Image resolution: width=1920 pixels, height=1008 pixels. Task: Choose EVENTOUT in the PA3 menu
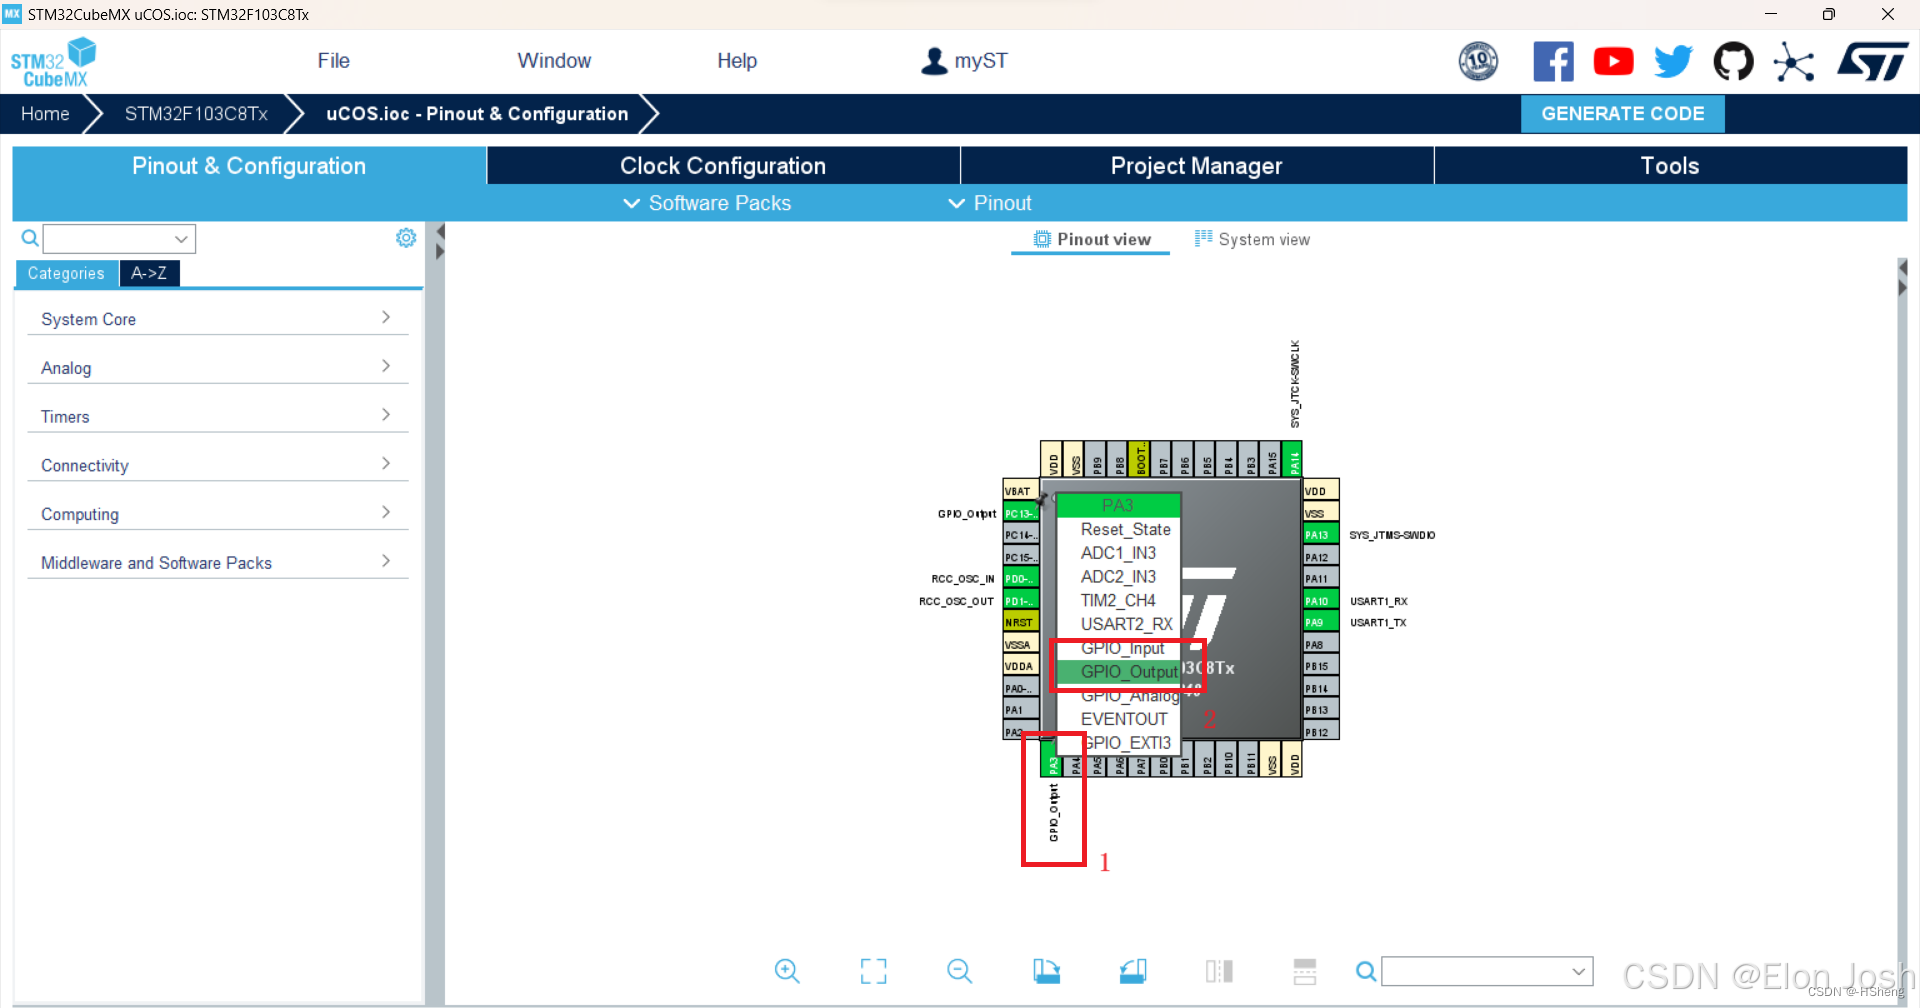pyautogui.click(x=1118, y=719)
